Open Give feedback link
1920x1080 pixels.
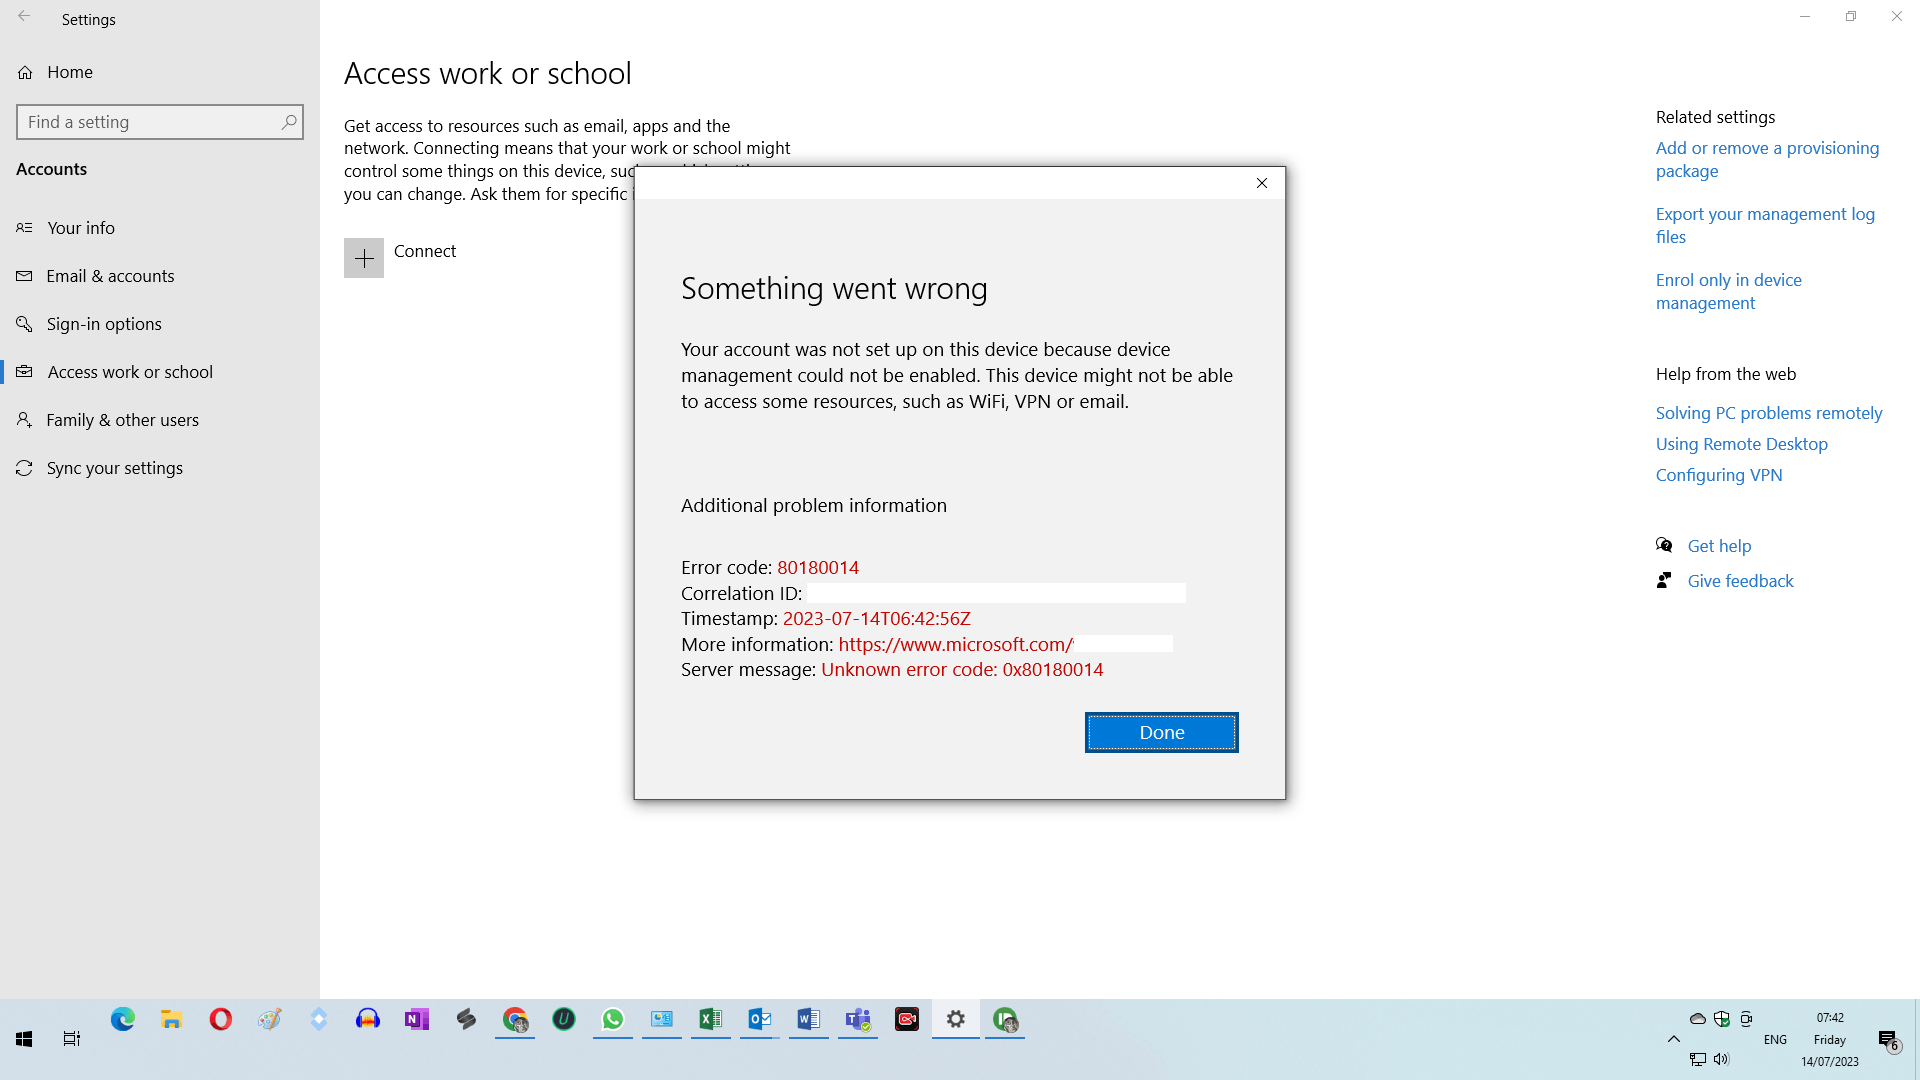coord(1740,581)
